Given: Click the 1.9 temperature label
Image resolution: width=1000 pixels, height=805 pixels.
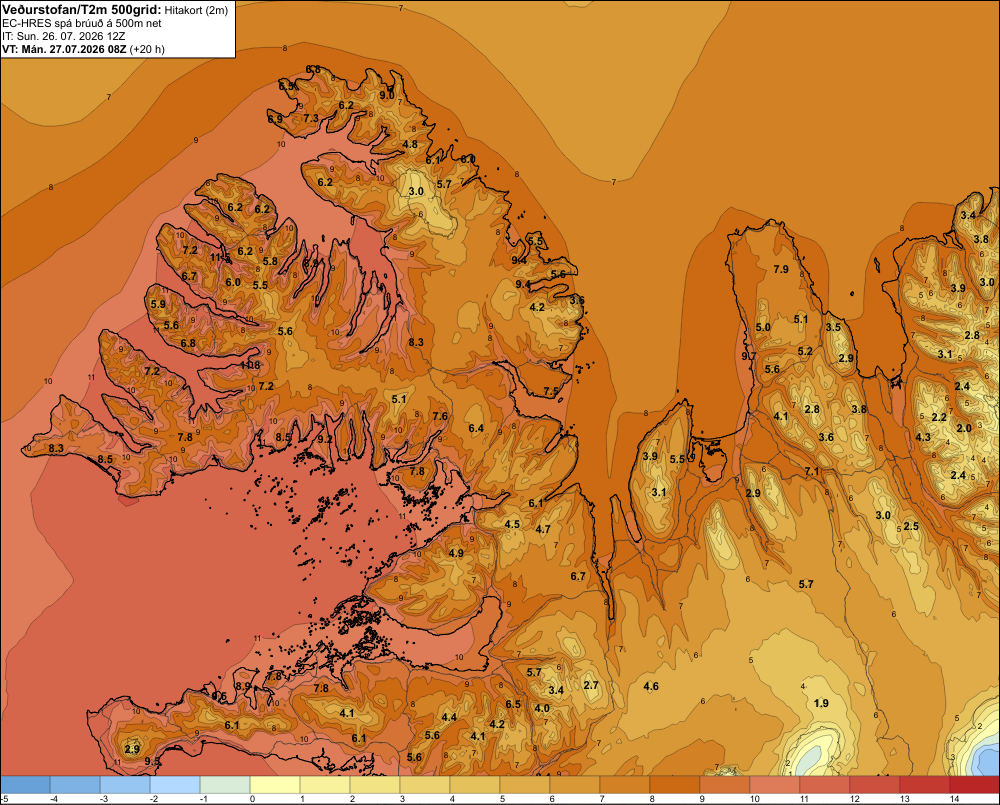Looking at the screenshot, I should (821, 703).
